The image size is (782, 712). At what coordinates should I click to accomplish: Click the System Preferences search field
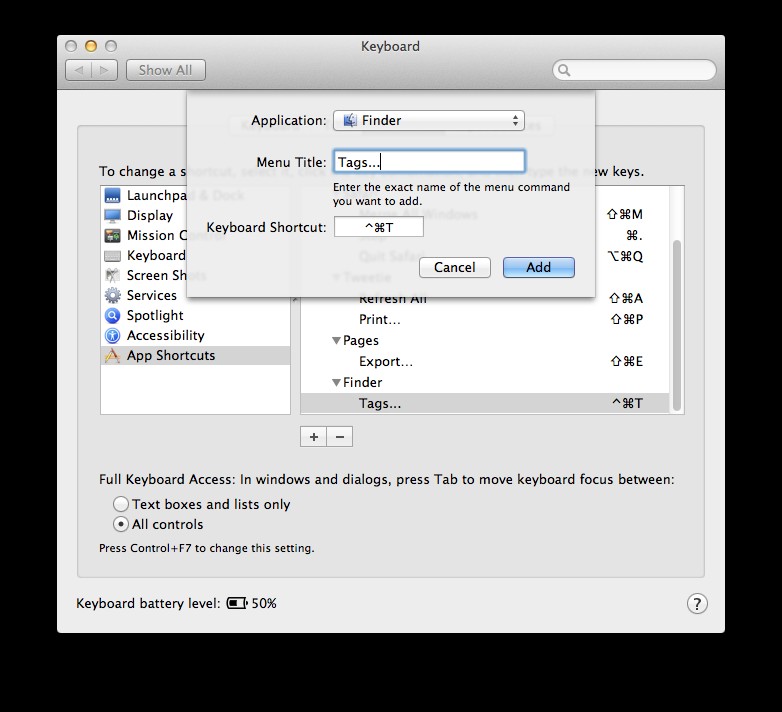coord(634,70)
